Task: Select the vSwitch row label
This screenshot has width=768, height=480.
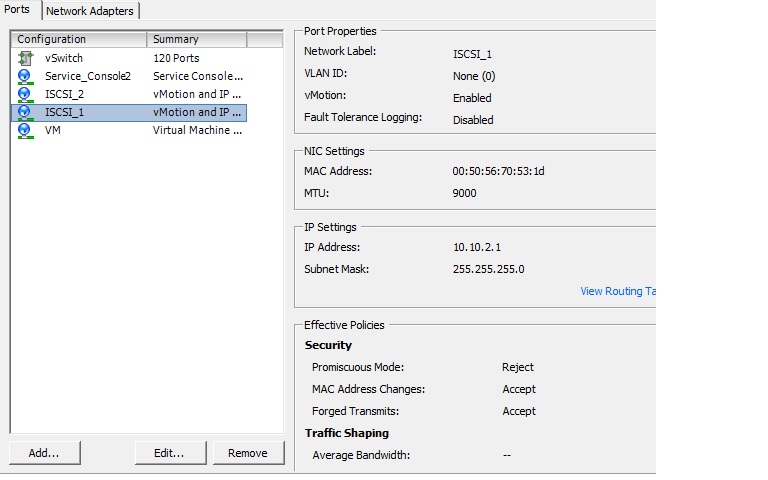Action: point(64,58)
